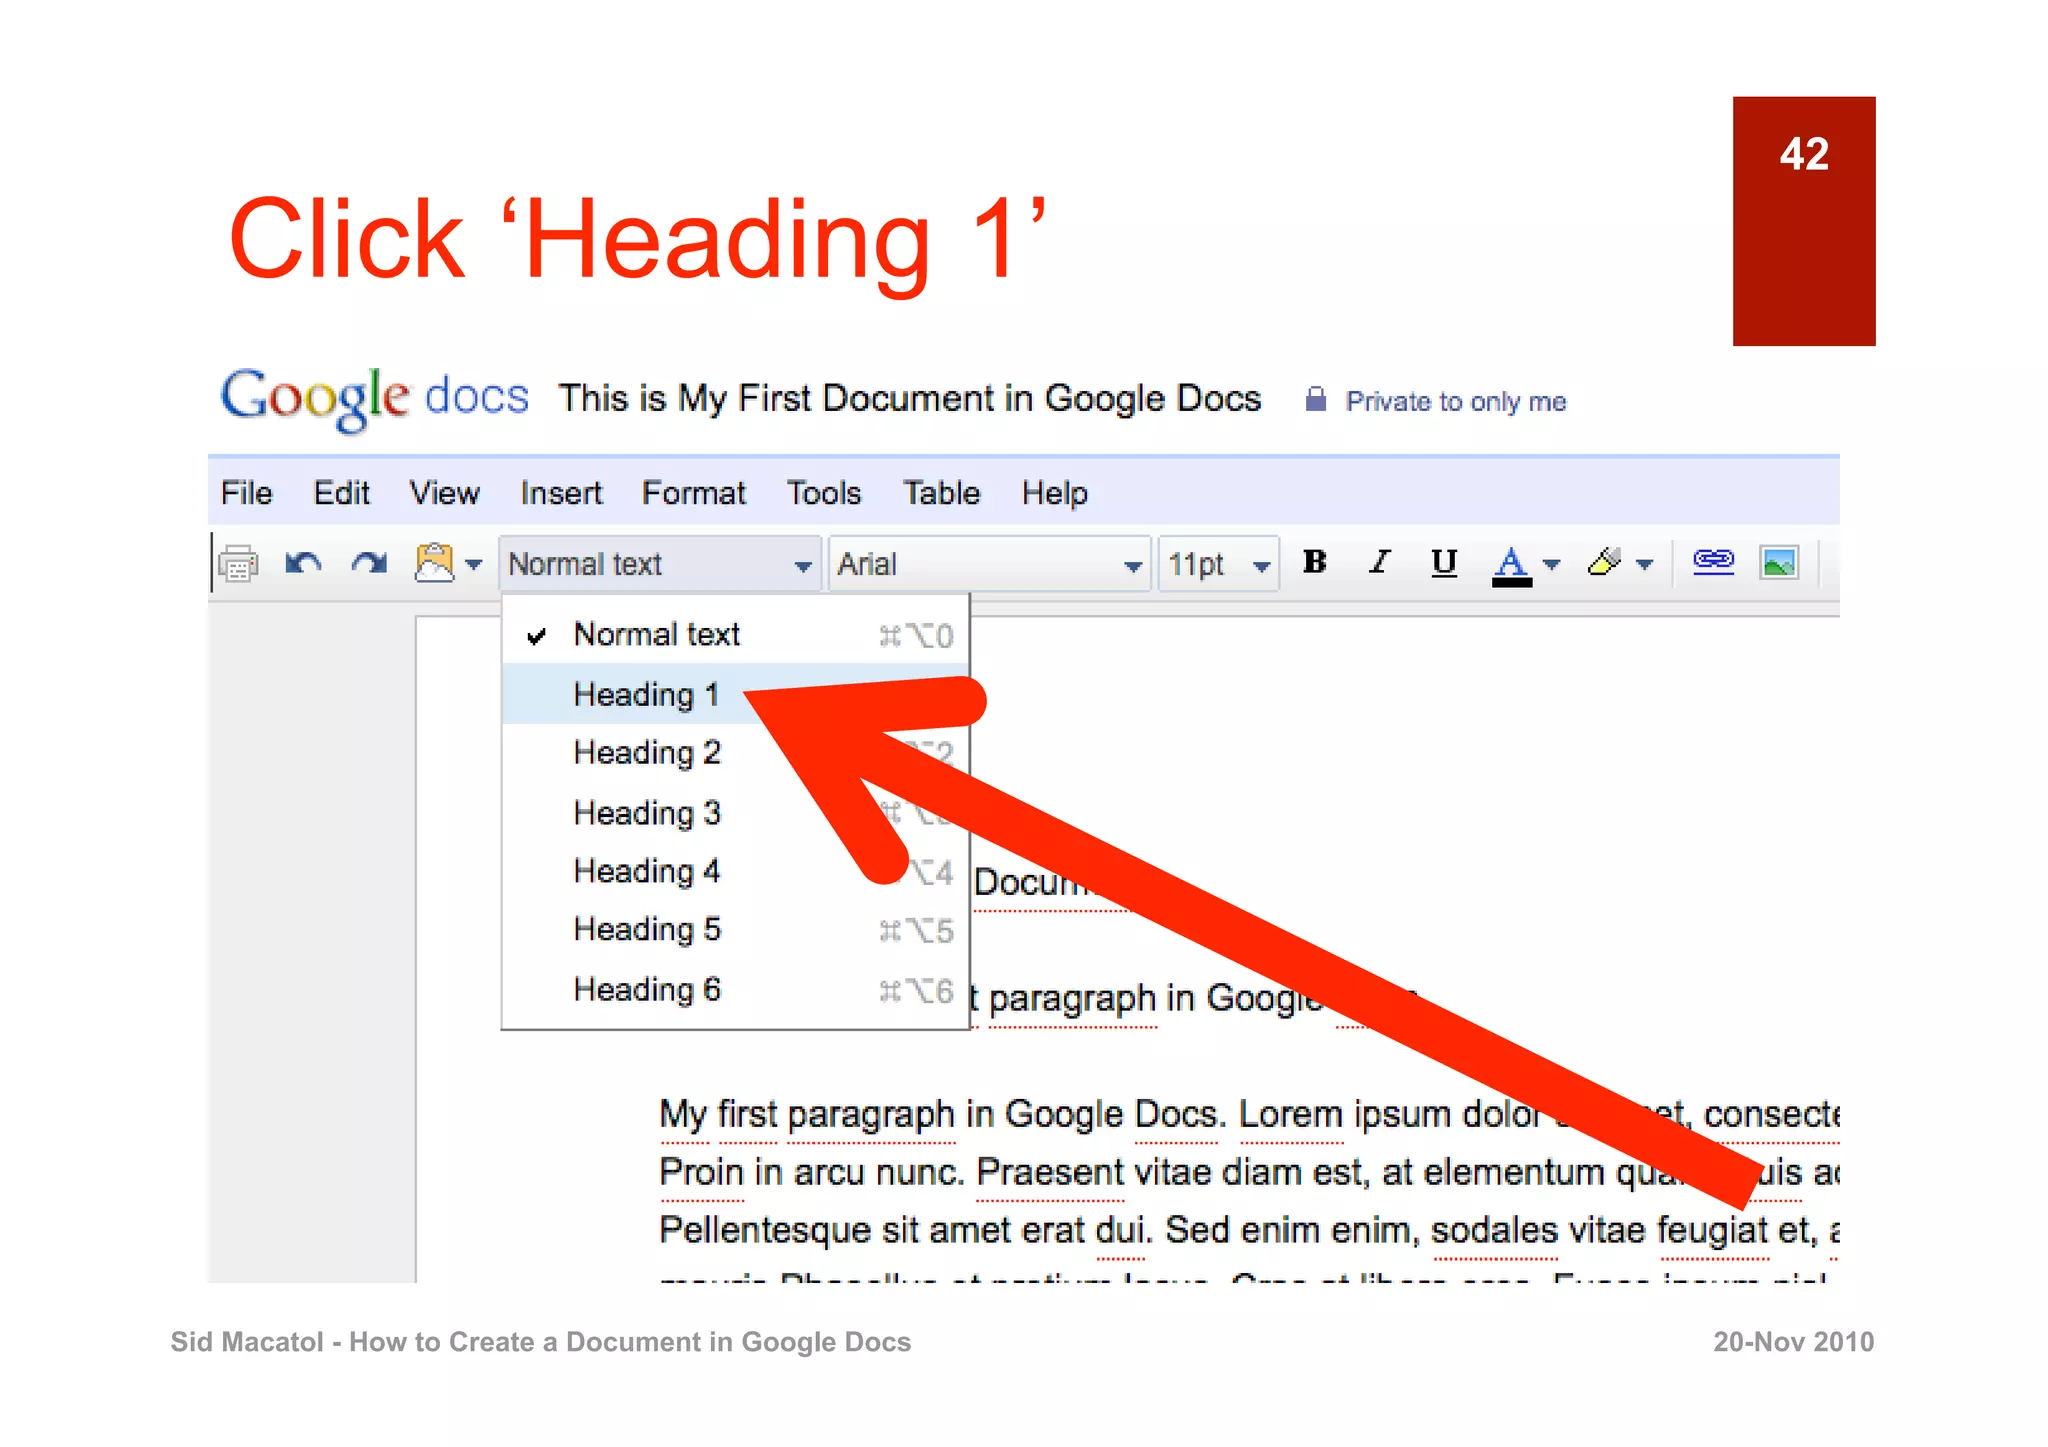
Task: Click the Private to only me link
Action: [1456, 401]
